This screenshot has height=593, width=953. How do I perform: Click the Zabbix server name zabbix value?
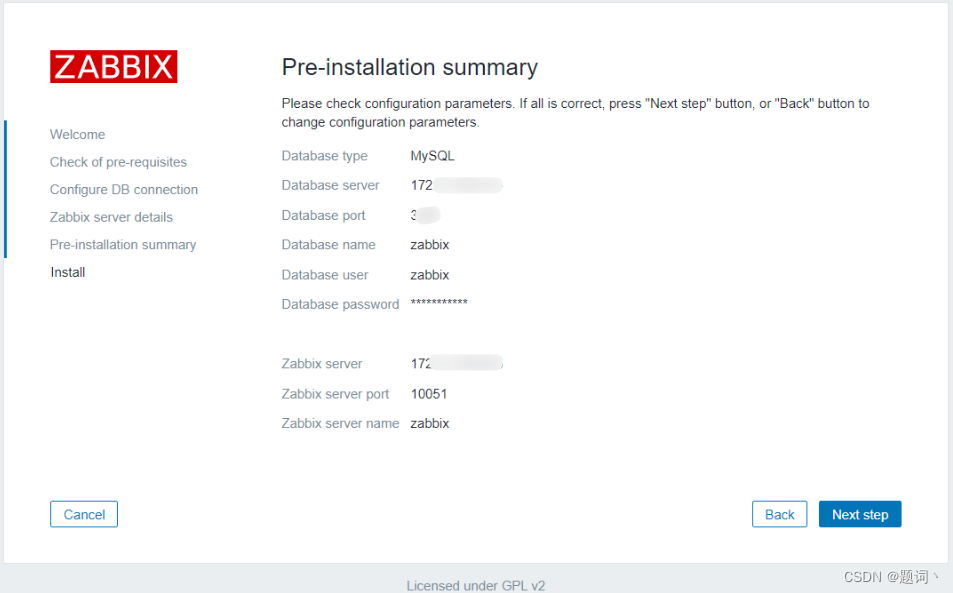click(x=429, y=422)
